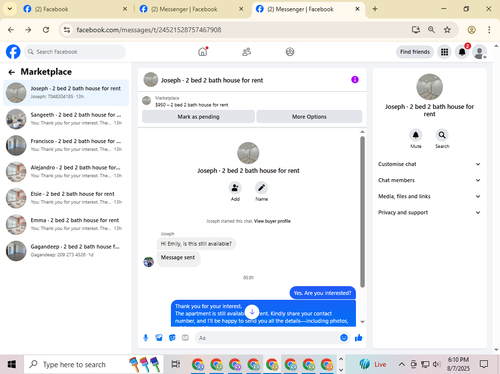Click the volume icon in system tray

point(436,364)
